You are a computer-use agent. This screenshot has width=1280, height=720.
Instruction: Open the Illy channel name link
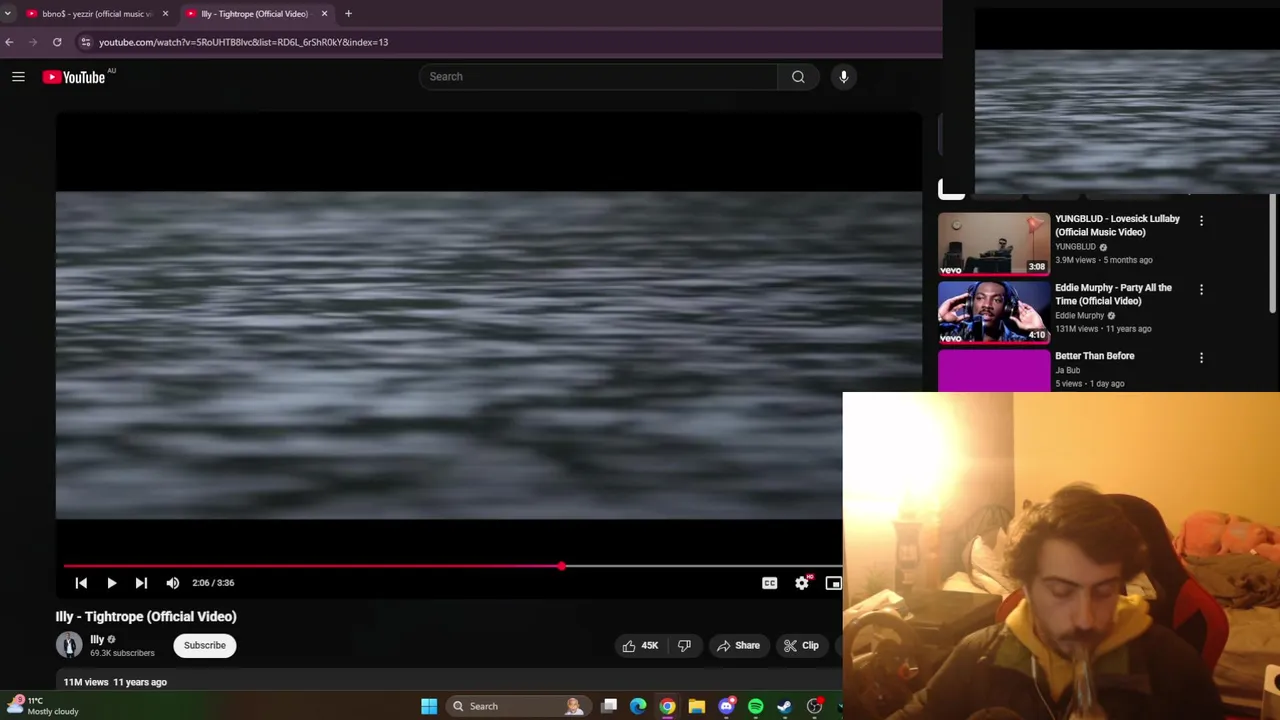(x=97, y=639)
